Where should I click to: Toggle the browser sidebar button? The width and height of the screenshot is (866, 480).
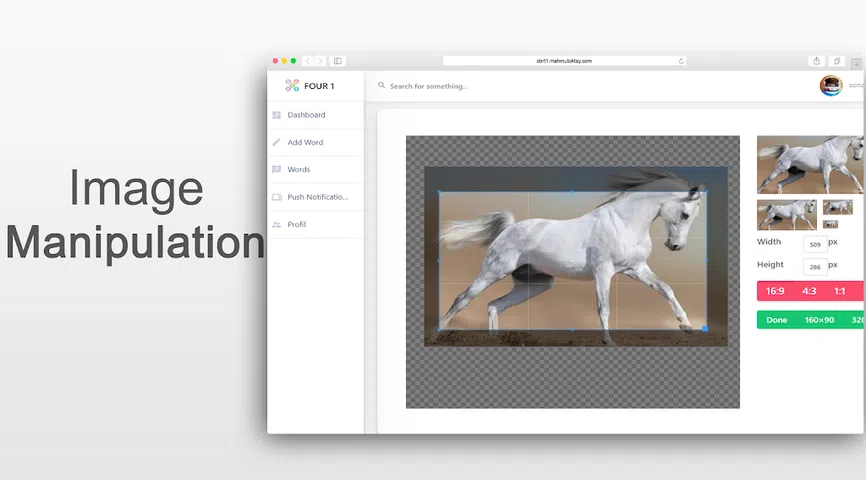click(x=338, y=61)
